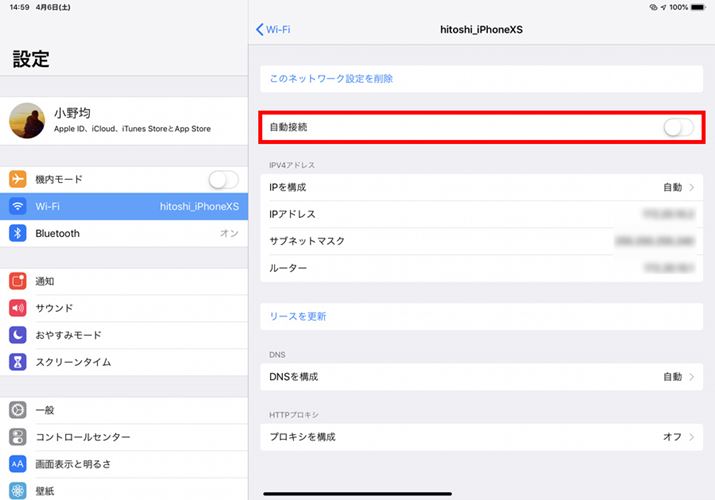Tap このネットワーク設定を削除 link

click(x=331, y=78)
